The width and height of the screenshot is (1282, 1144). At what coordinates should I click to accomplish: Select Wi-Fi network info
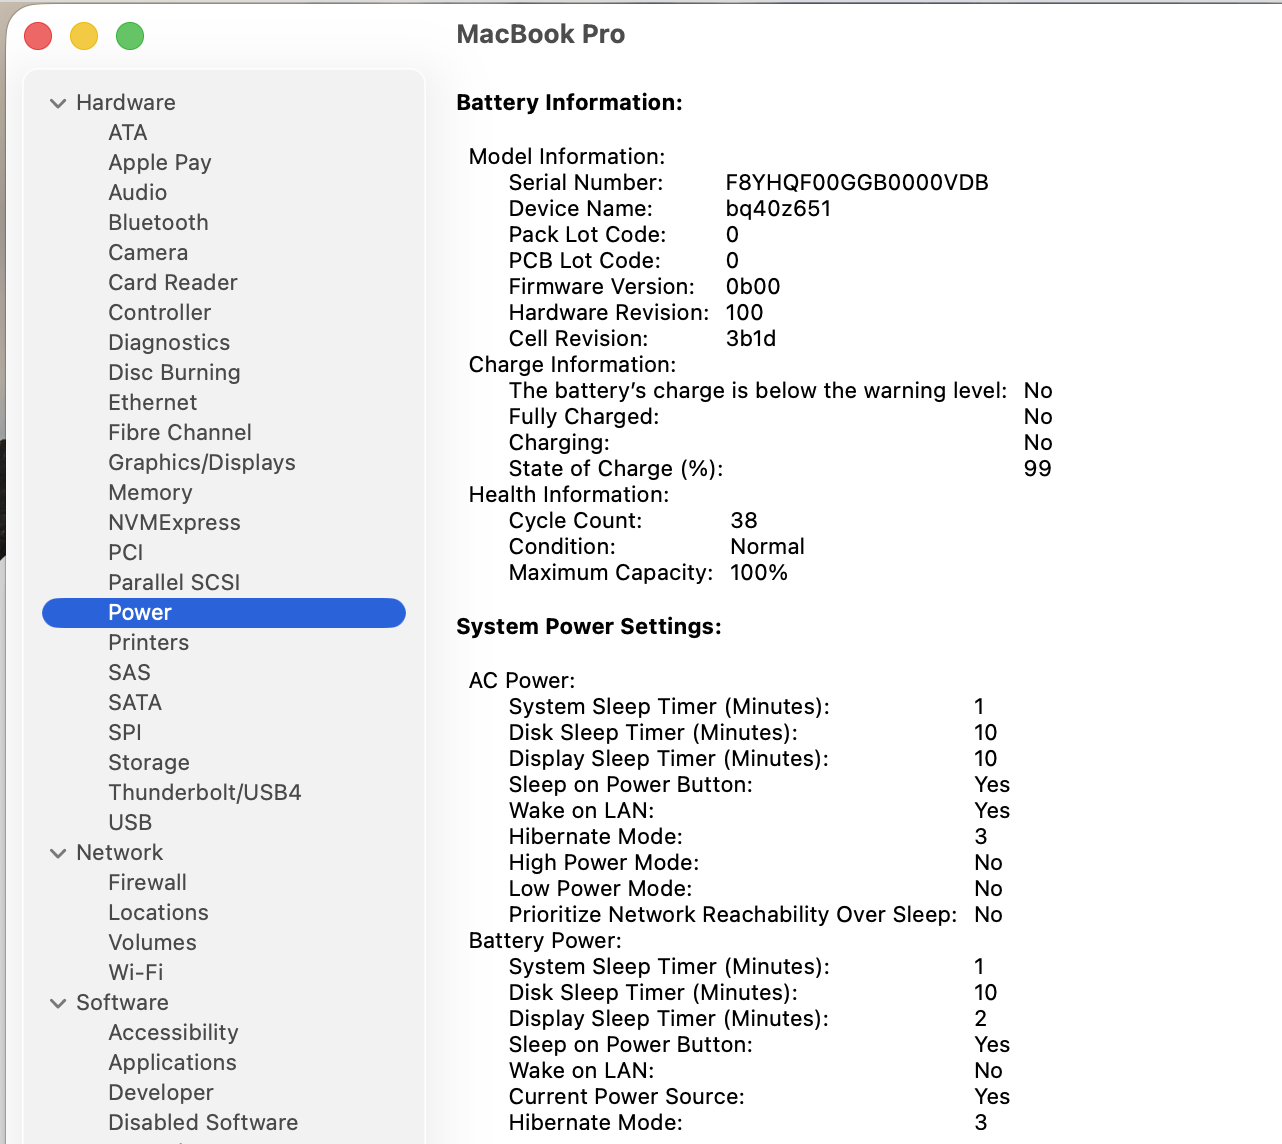pos(136,973)
